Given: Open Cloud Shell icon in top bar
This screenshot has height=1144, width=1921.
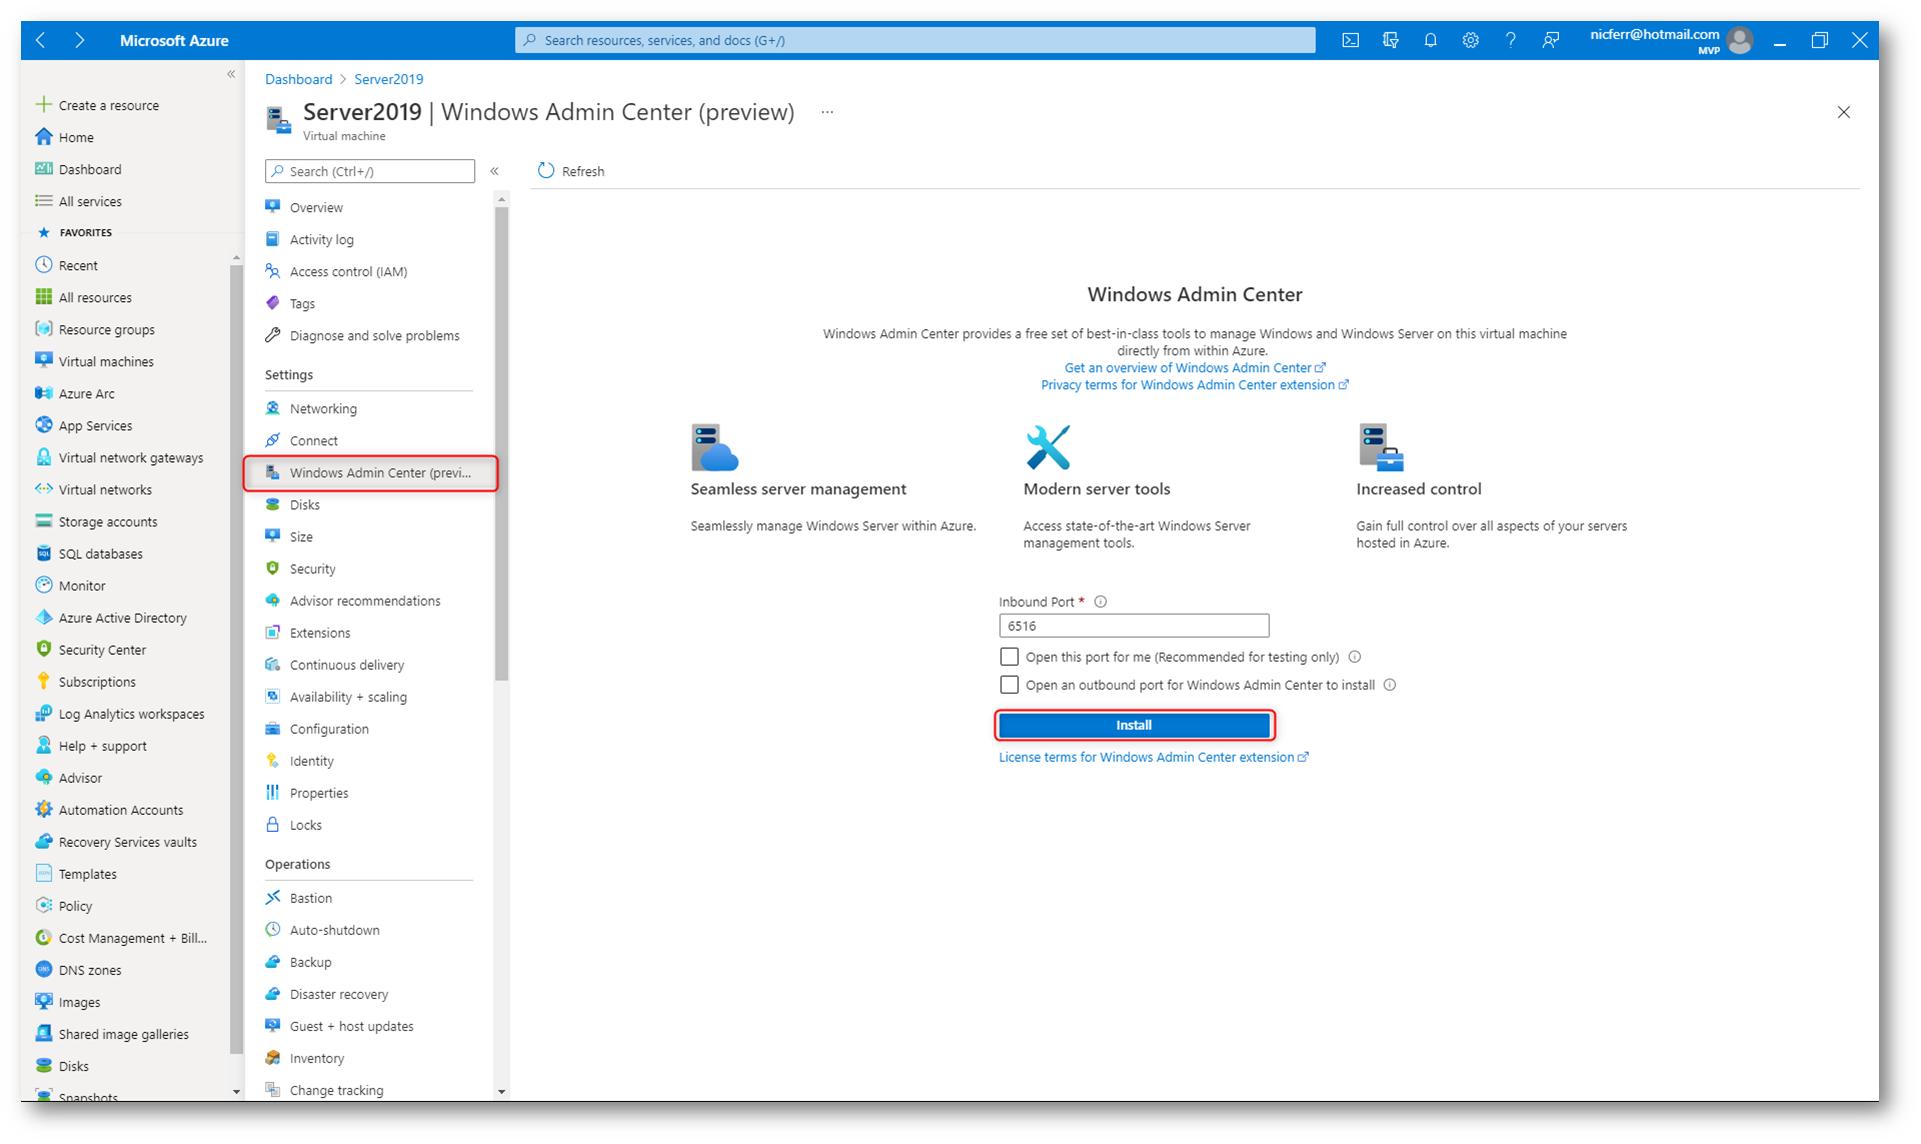Looking at the screenshot, I should (x=1350, y=40).
